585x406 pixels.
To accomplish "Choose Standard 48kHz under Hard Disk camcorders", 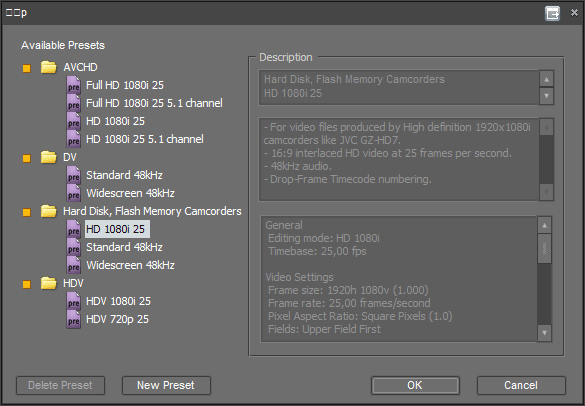I will click(x=124, y=247).
